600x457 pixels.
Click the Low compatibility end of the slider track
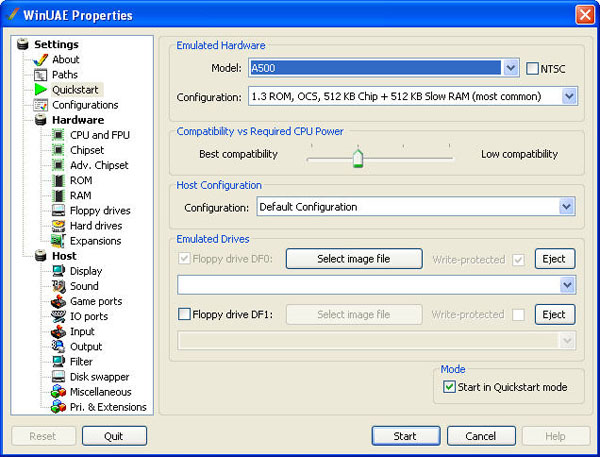pos(449,158)
